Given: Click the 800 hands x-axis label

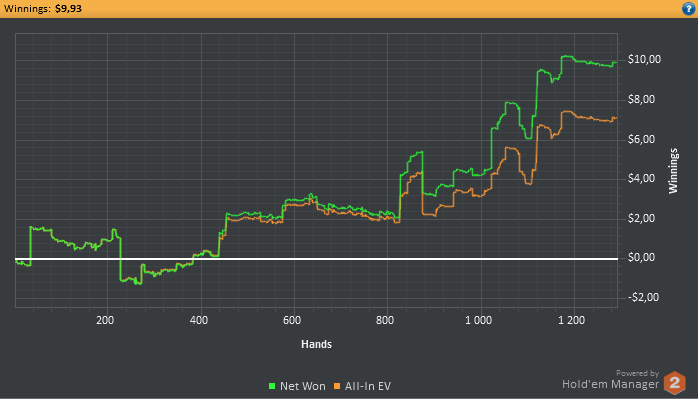Looking at the screenshot, I should point(385,320).
